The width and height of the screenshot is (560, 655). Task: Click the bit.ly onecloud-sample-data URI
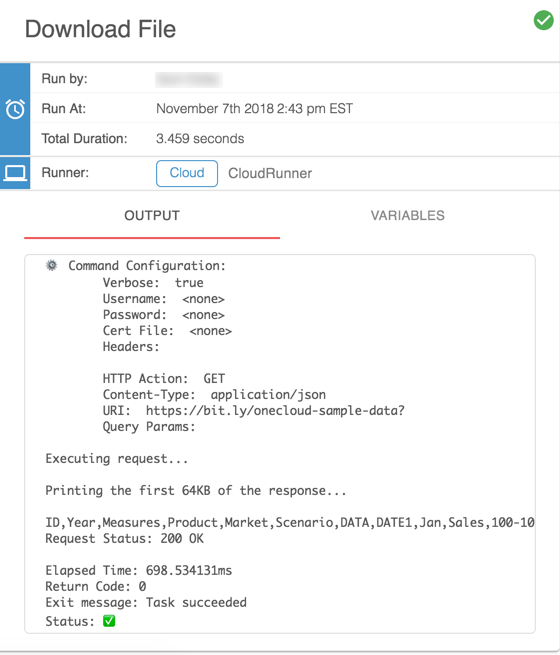(x=275, y=411)
